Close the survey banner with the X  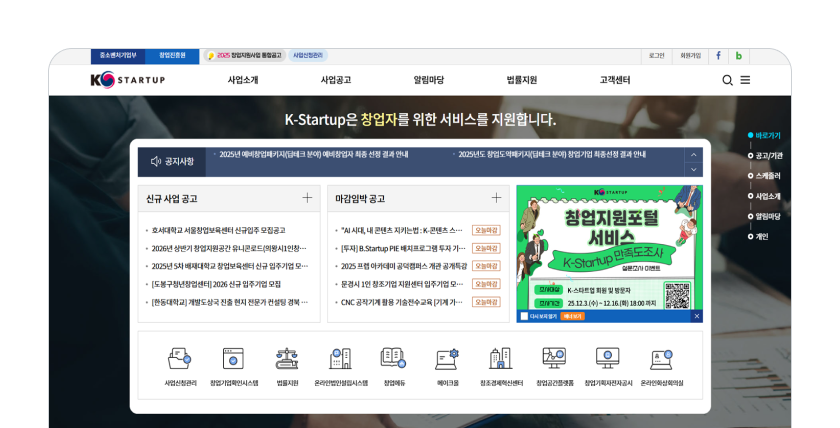pos(696,316)
